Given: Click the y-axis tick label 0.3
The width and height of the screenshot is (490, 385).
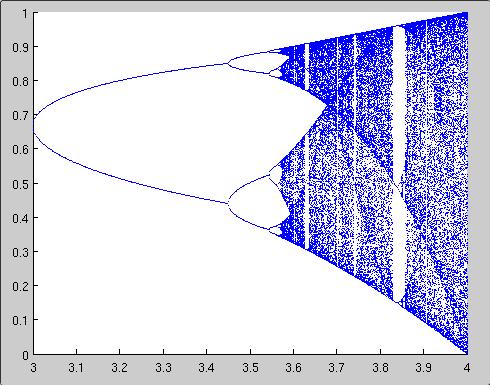Looking at the screenshot, I should (x=21, y=252).
